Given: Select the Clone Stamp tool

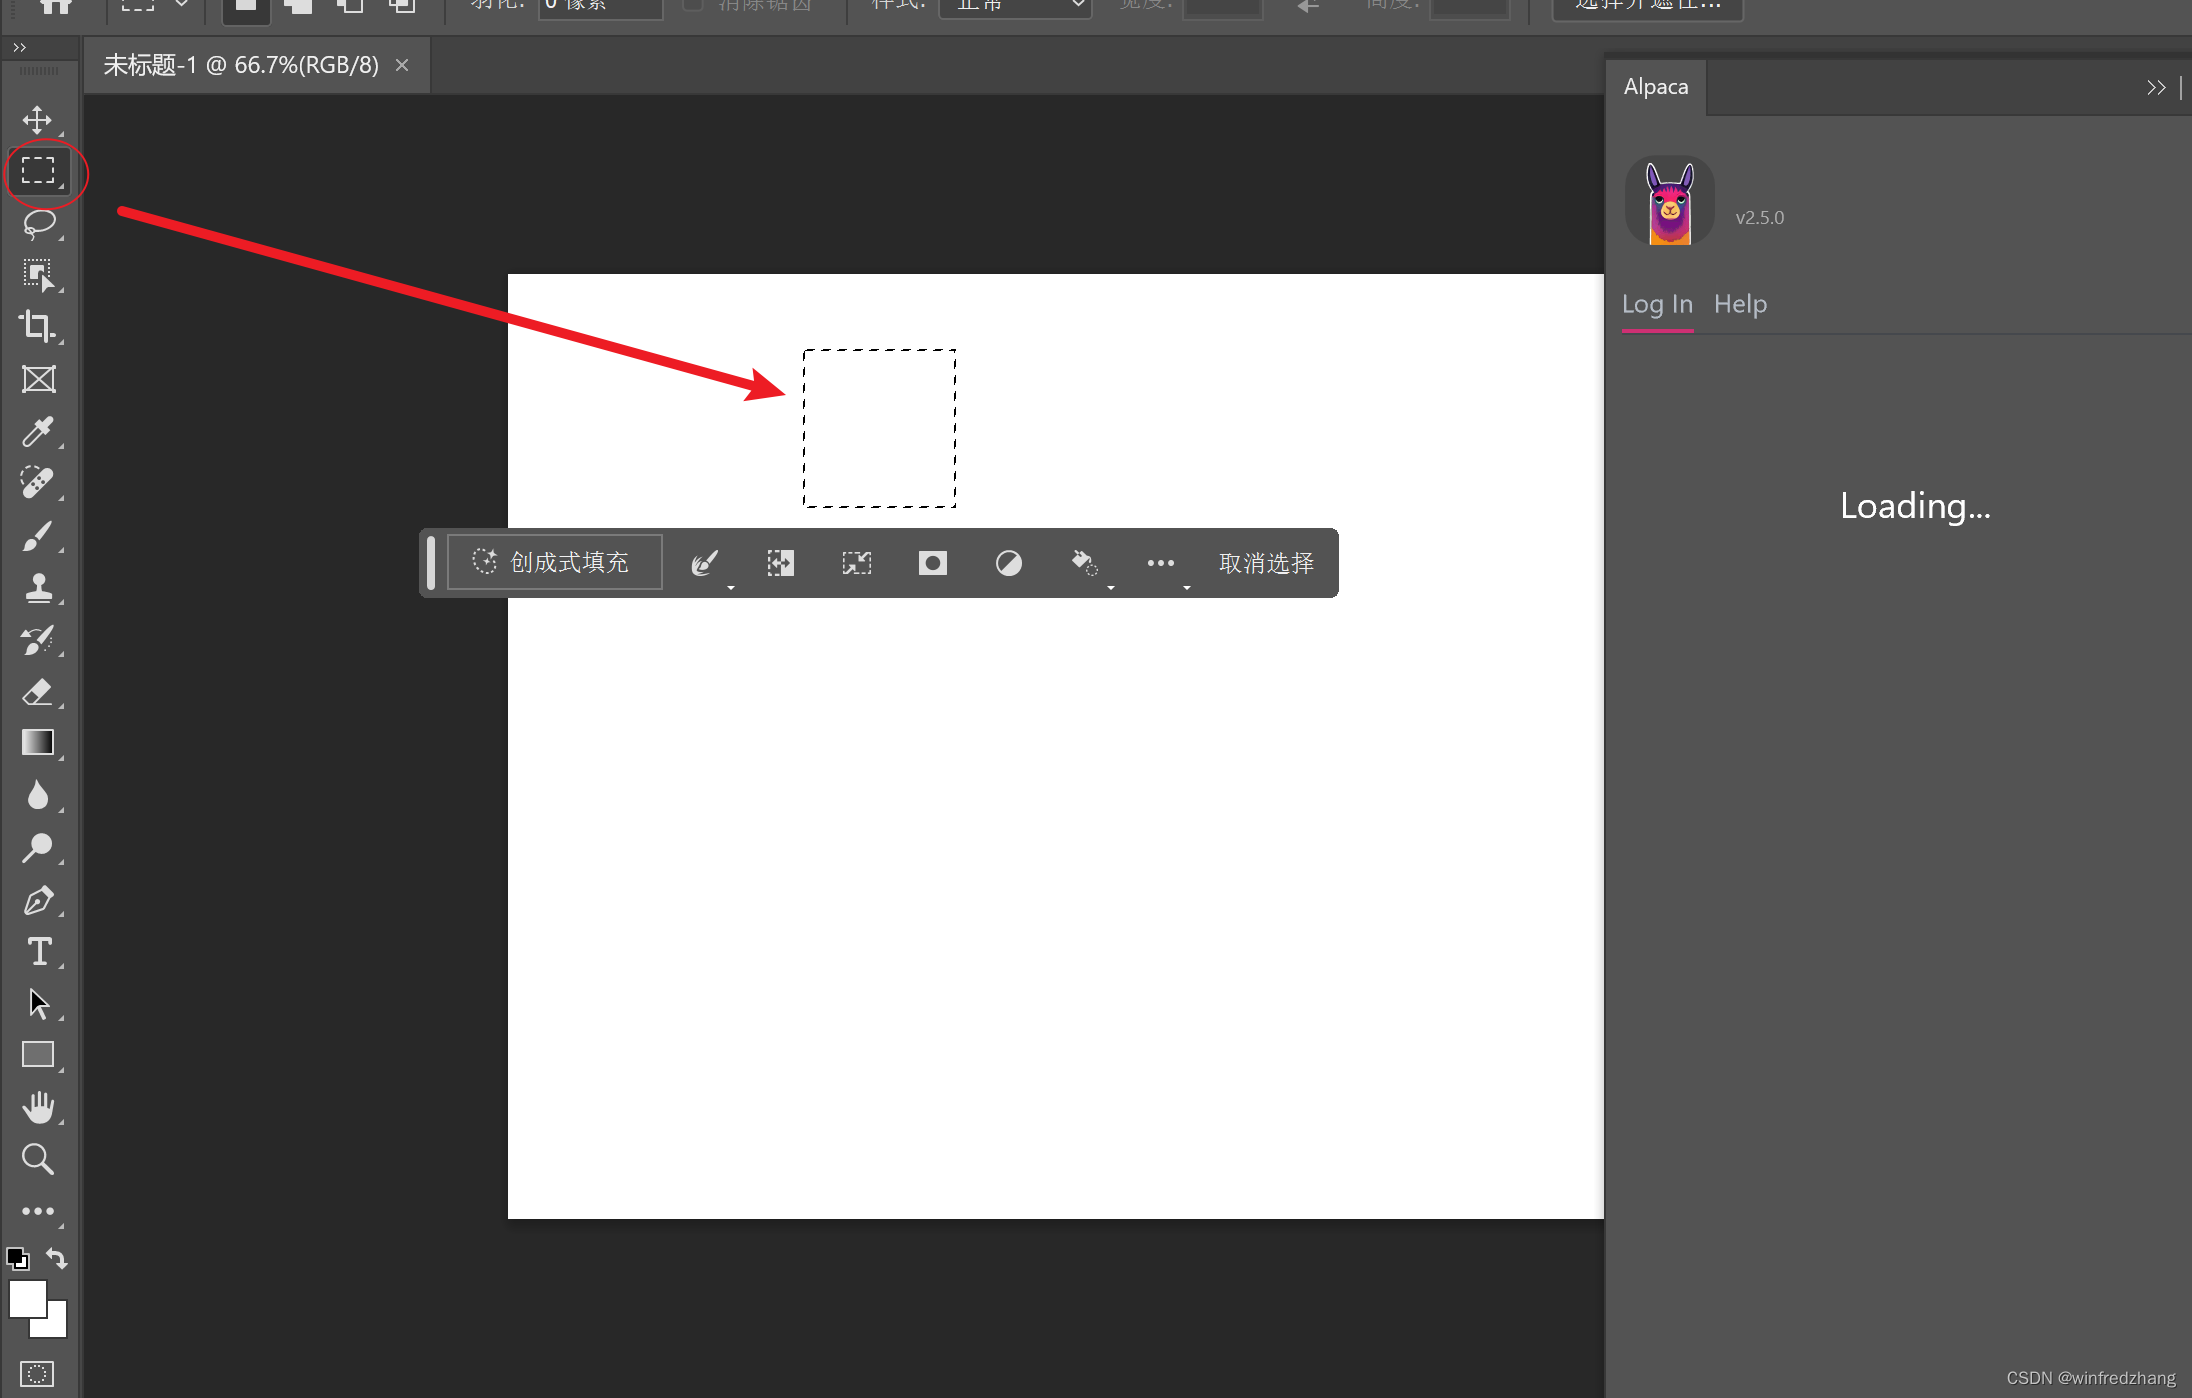Looking at the screenshot, I should (x=38, y=587).
